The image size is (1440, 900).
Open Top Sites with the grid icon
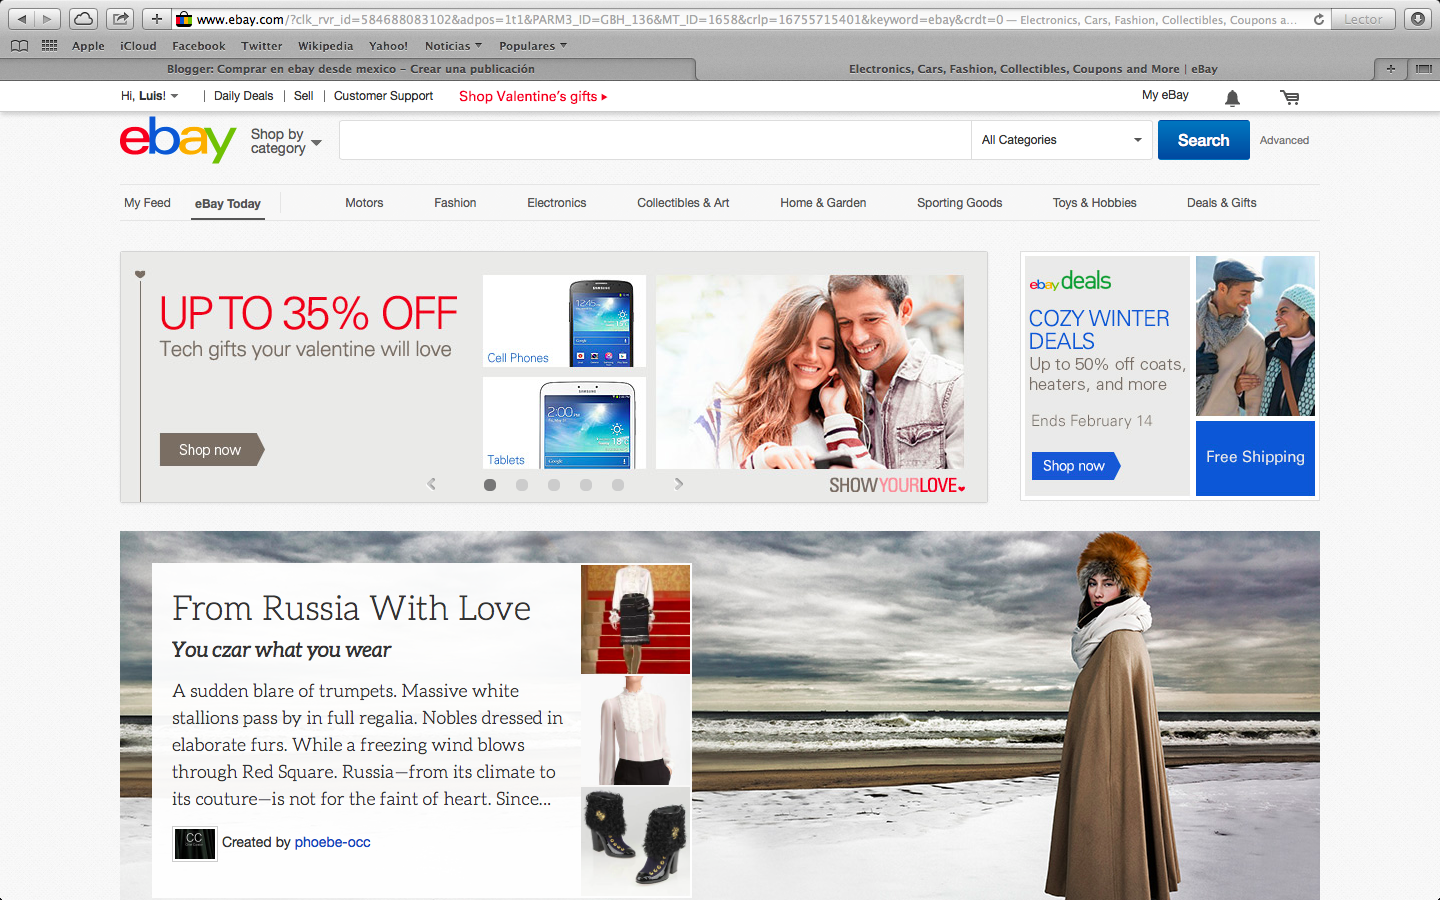click(x=48, y=45)
